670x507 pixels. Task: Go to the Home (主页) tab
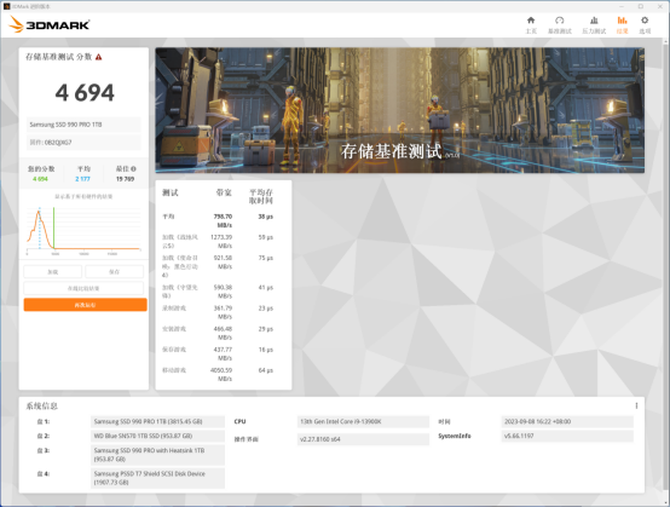coord(531,24)
